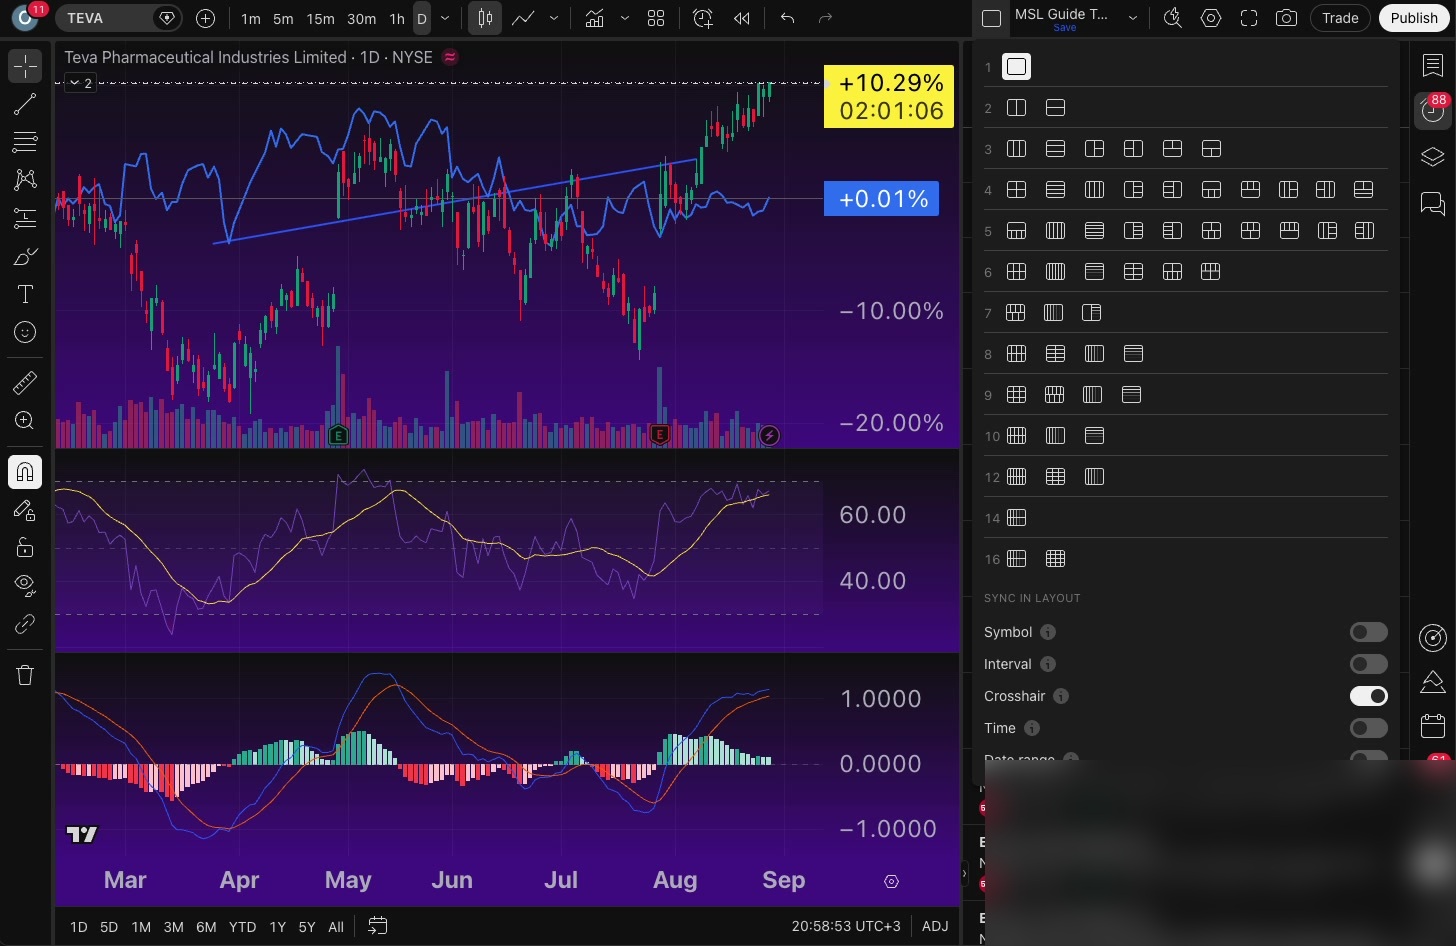Image resolution: width=1456 pixels, height=946 pixels.
Task: Open the emoji icons tool
Action: click(x=25, y=332)
